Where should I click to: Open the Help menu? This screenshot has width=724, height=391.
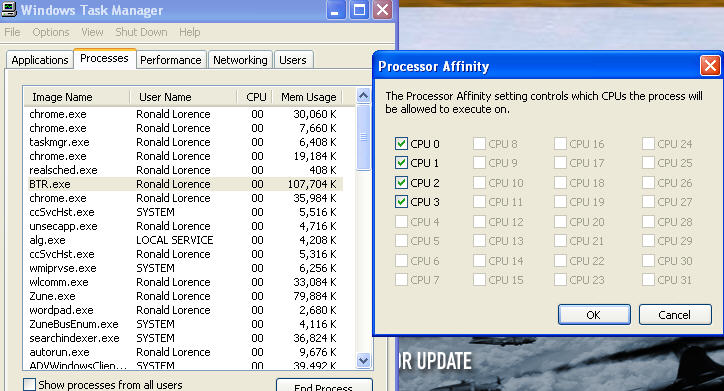(x=189, y=32)
